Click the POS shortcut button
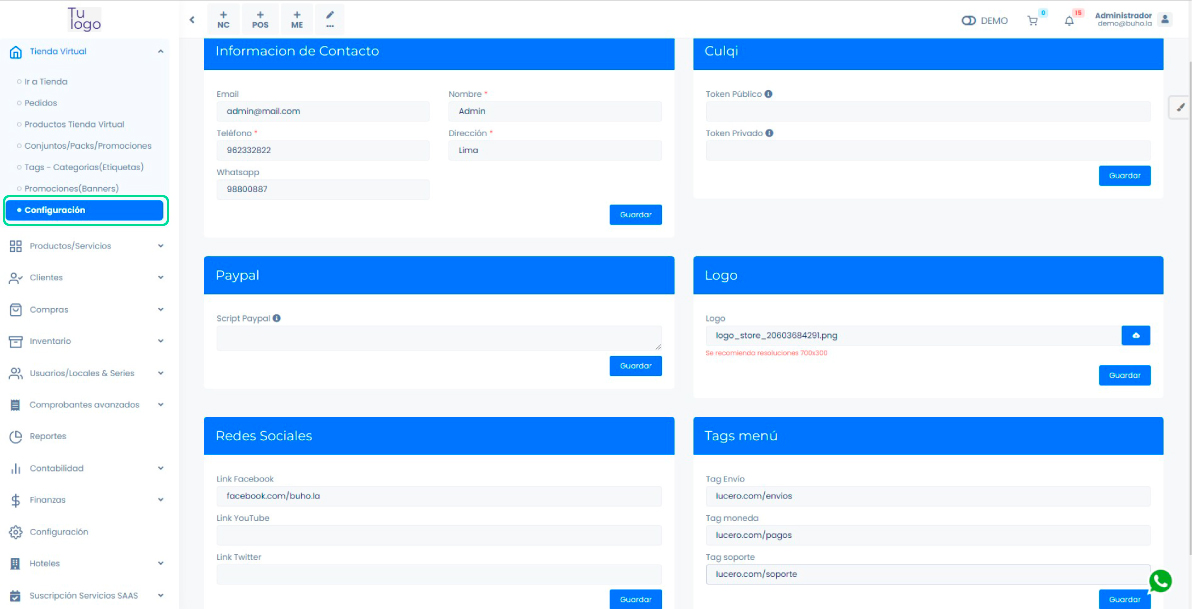This screenshot has width=1192, height=609. tap(260, 19)
